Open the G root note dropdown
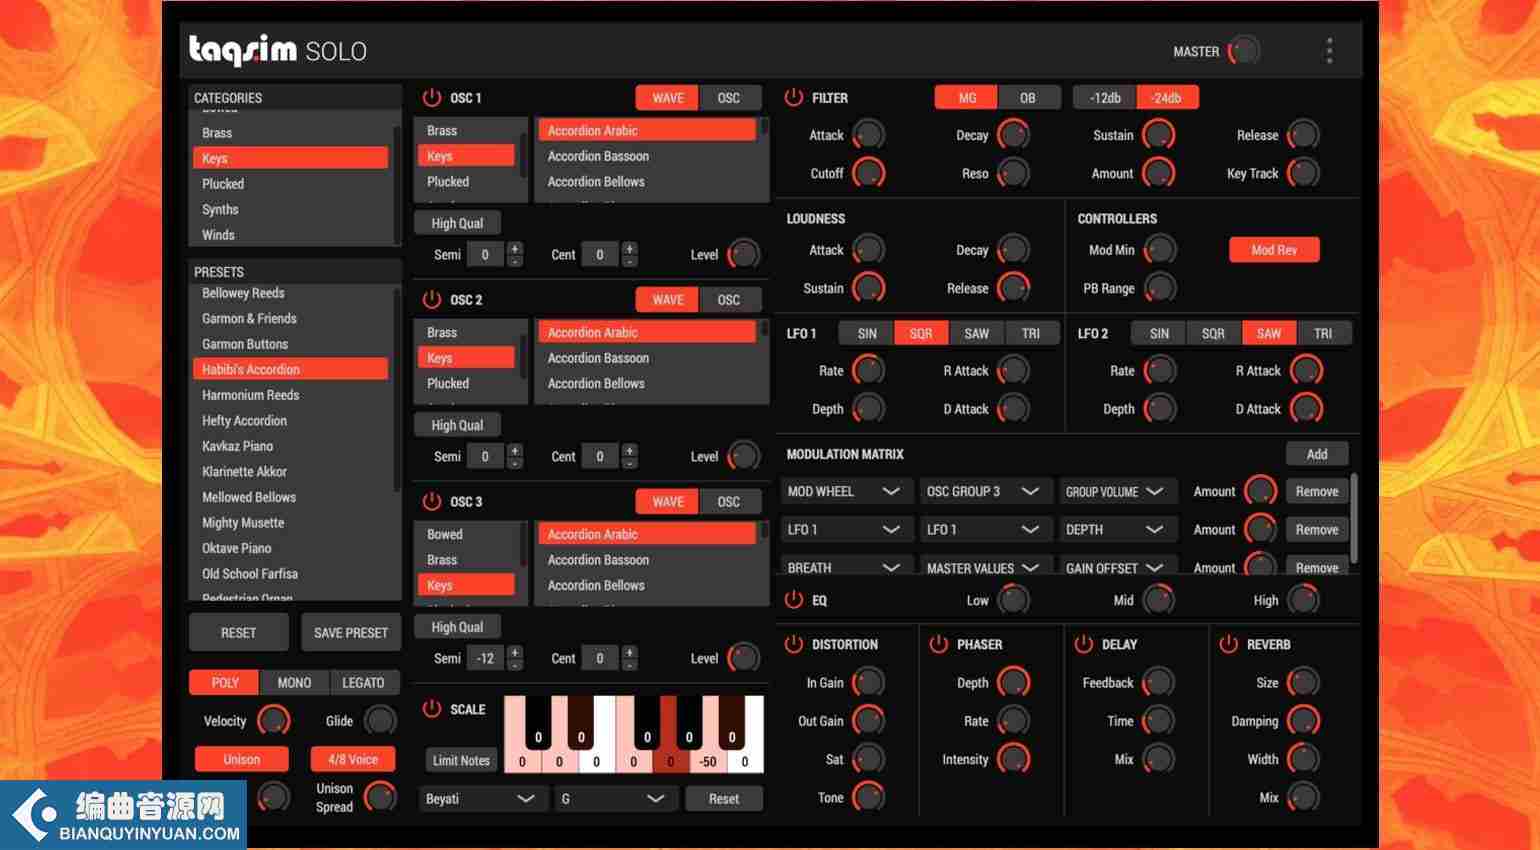1540x850 pixels. coord(616,799)
